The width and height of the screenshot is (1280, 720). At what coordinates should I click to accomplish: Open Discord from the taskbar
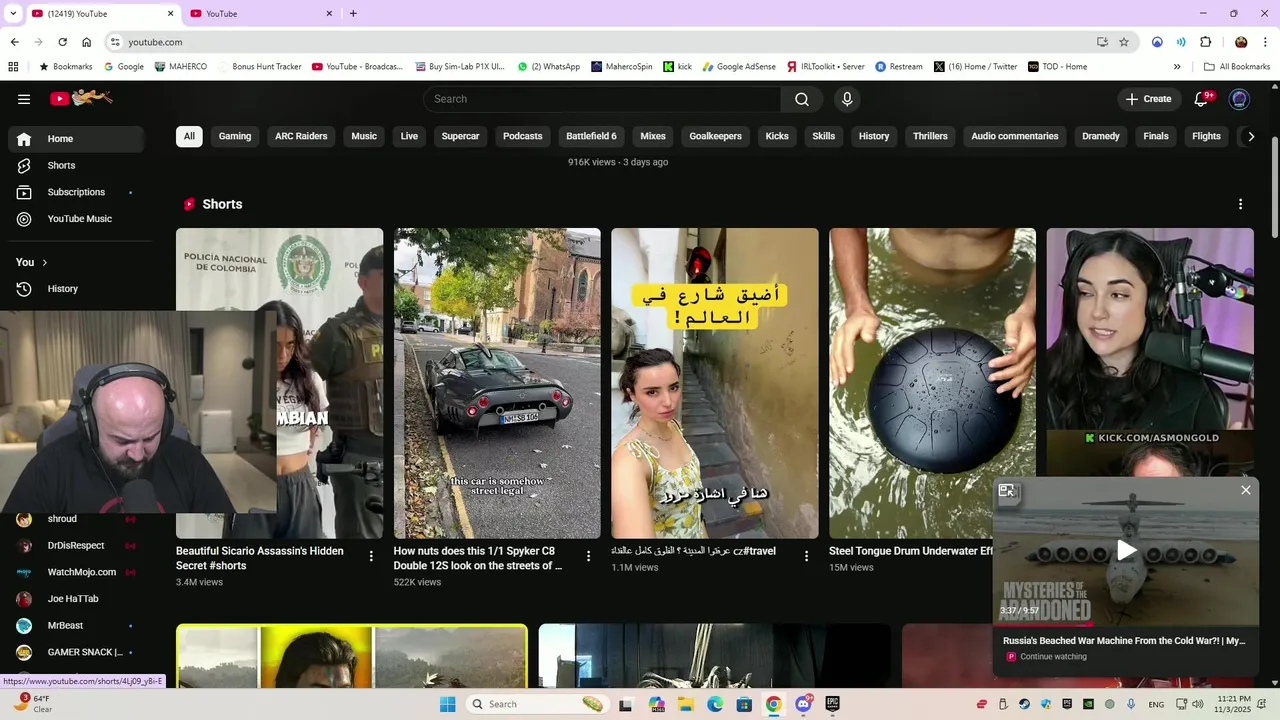click(x=803, y=704)
